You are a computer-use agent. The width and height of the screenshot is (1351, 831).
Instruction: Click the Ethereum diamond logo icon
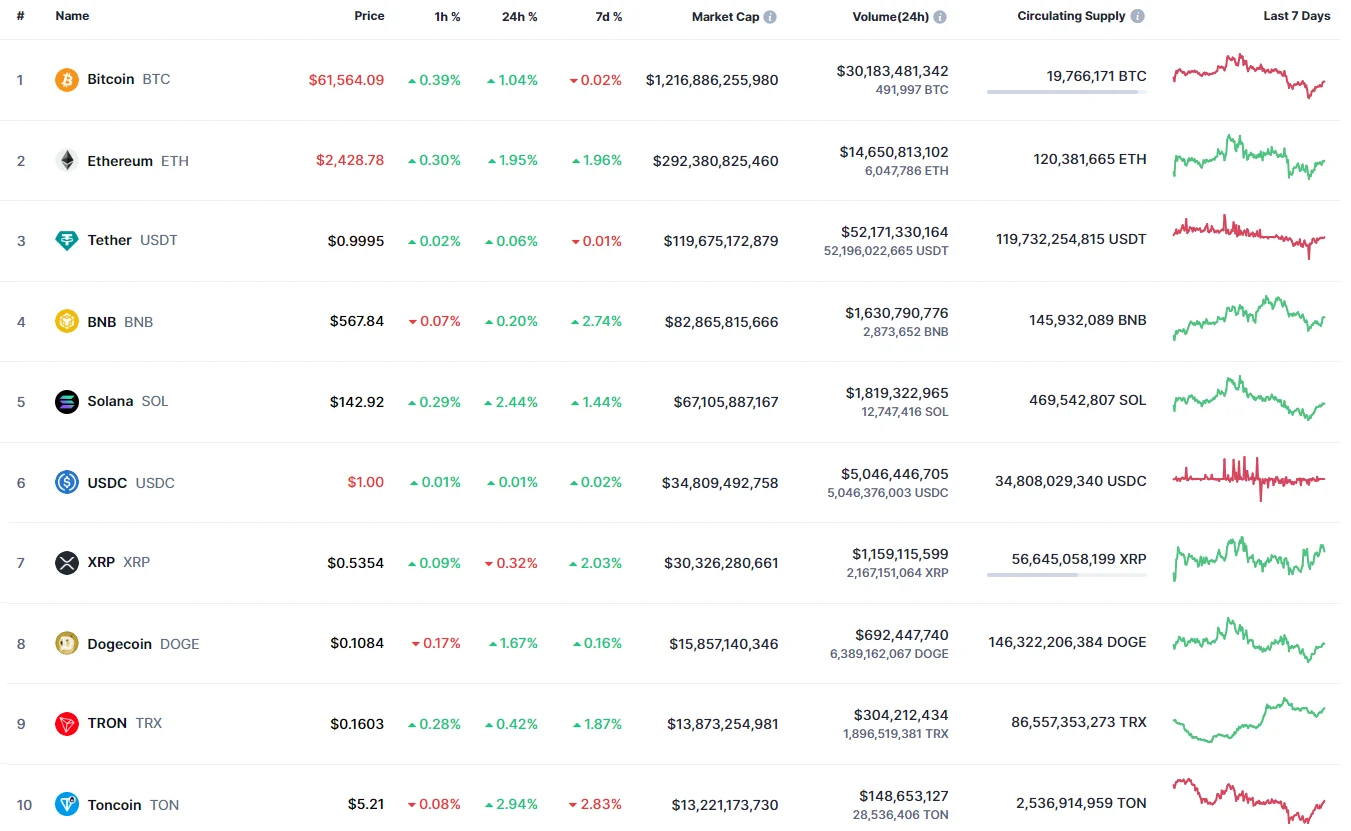[x=67, y=160]
